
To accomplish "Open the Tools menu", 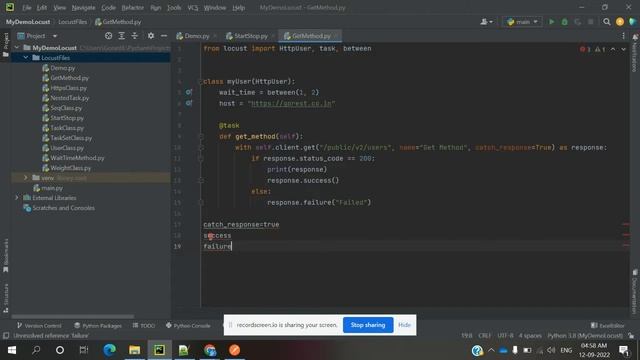I will point(174,7).
